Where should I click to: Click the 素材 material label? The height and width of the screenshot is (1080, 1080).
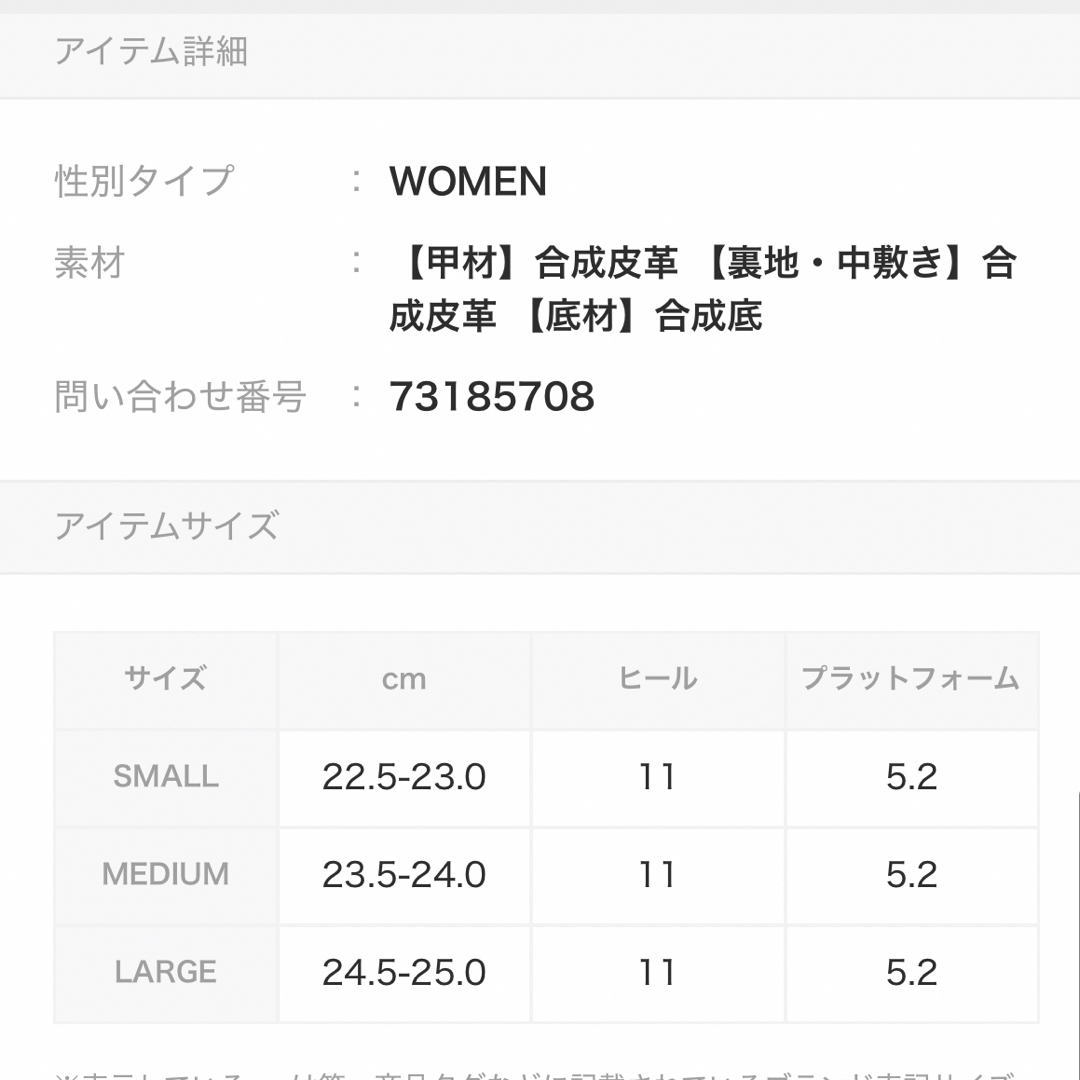90,263
